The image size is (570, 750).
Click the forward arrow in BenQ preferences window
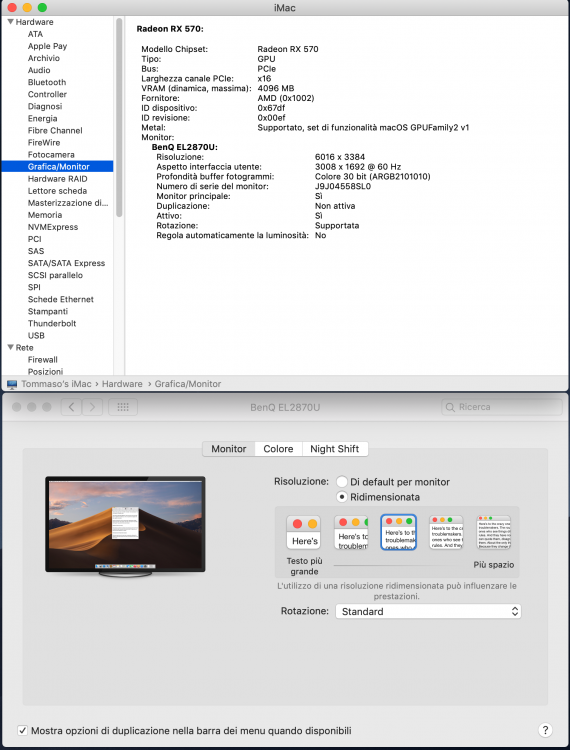92,407
